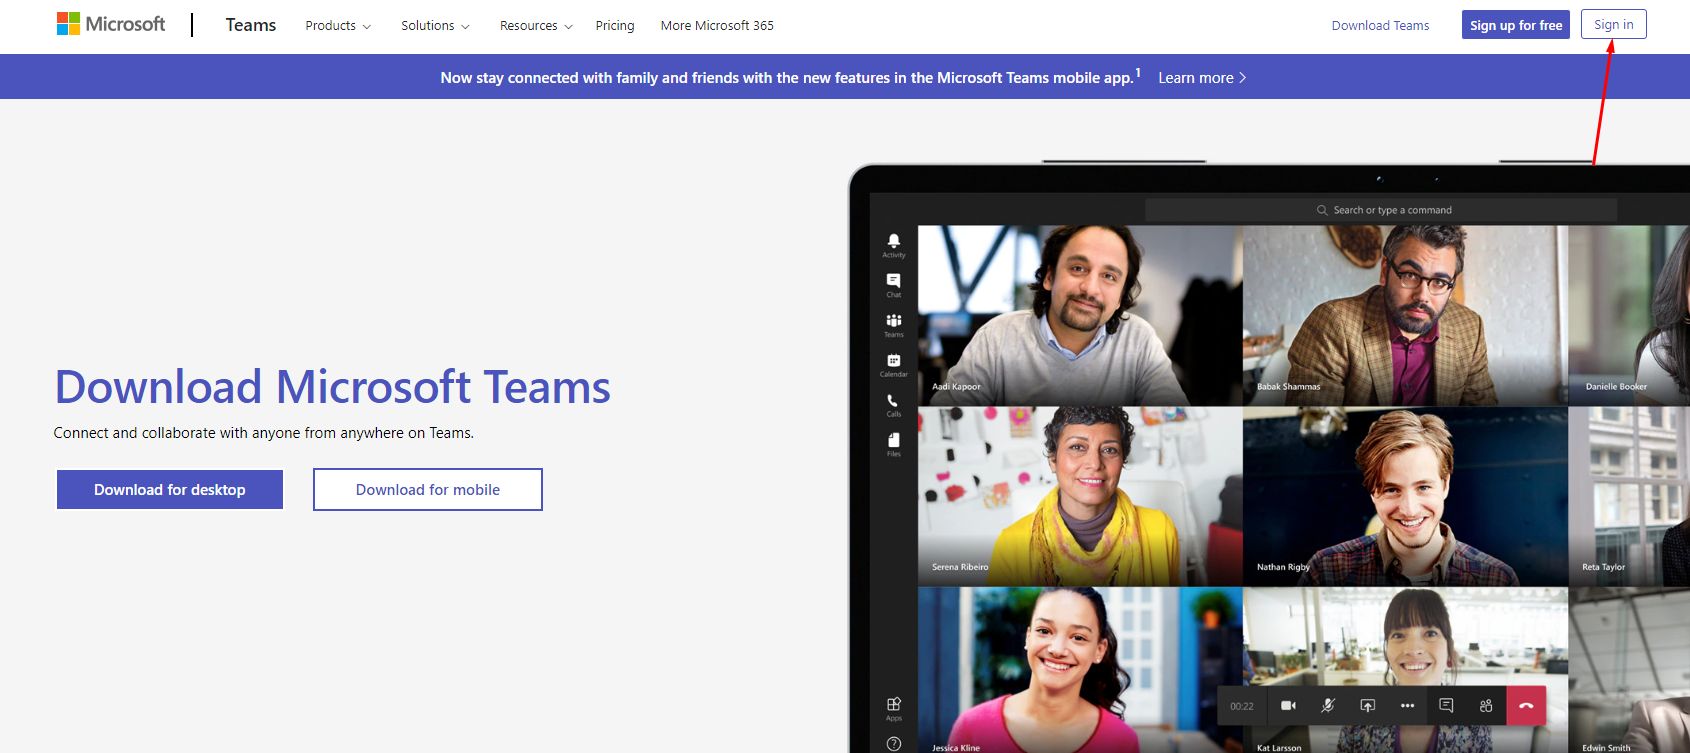Screen dimensions: 1690x753
Task: Click the red hang up button
Action: pos(1526,706)
